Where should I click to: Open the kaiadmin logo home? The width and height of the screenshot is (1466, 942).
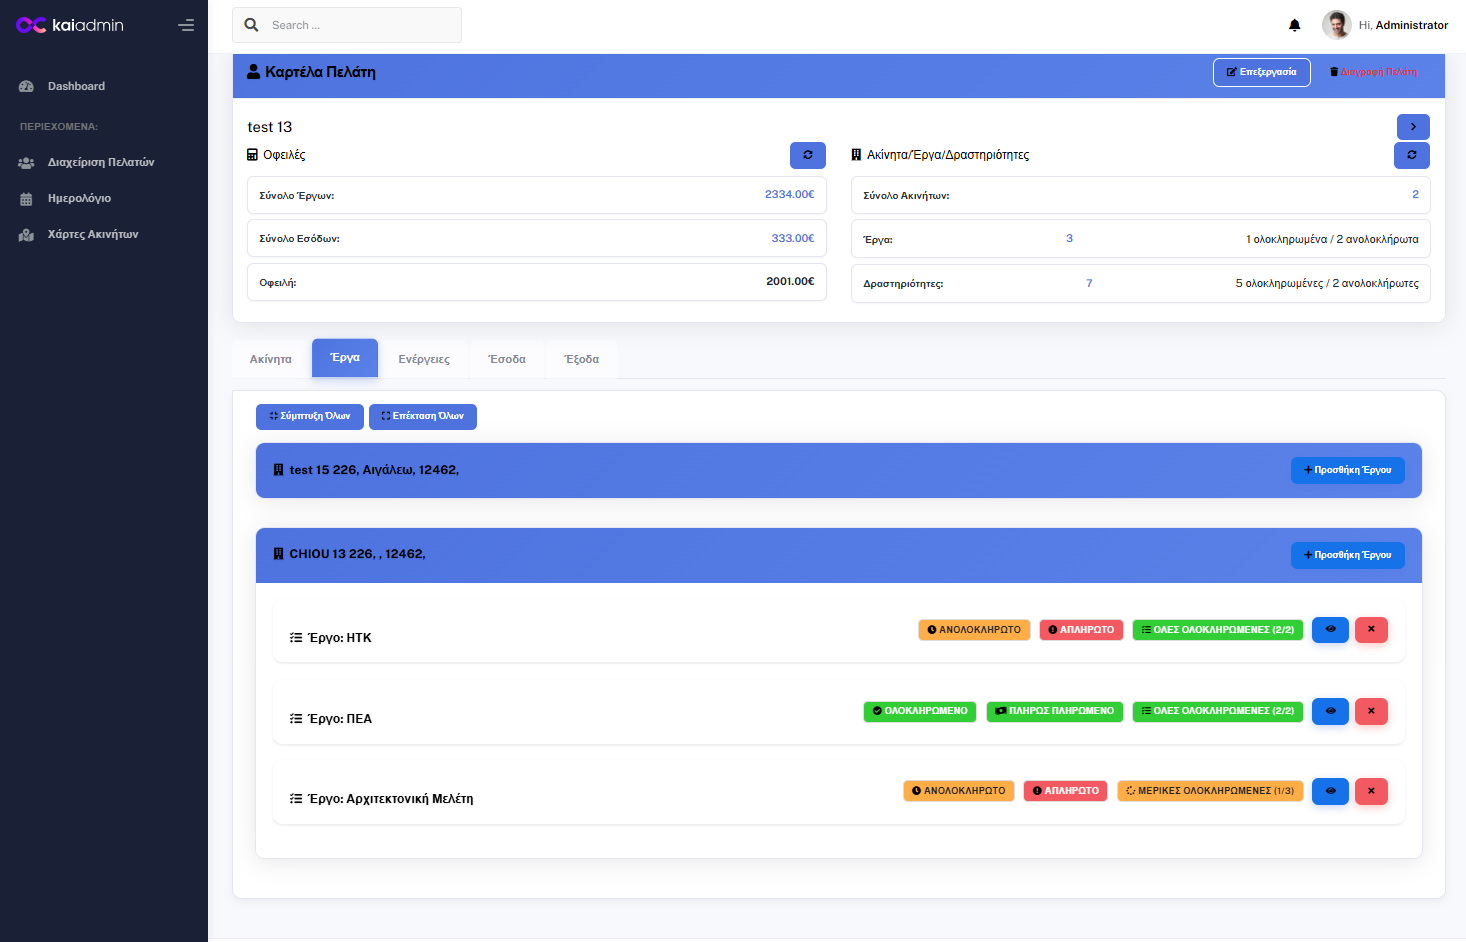[70, 25]
